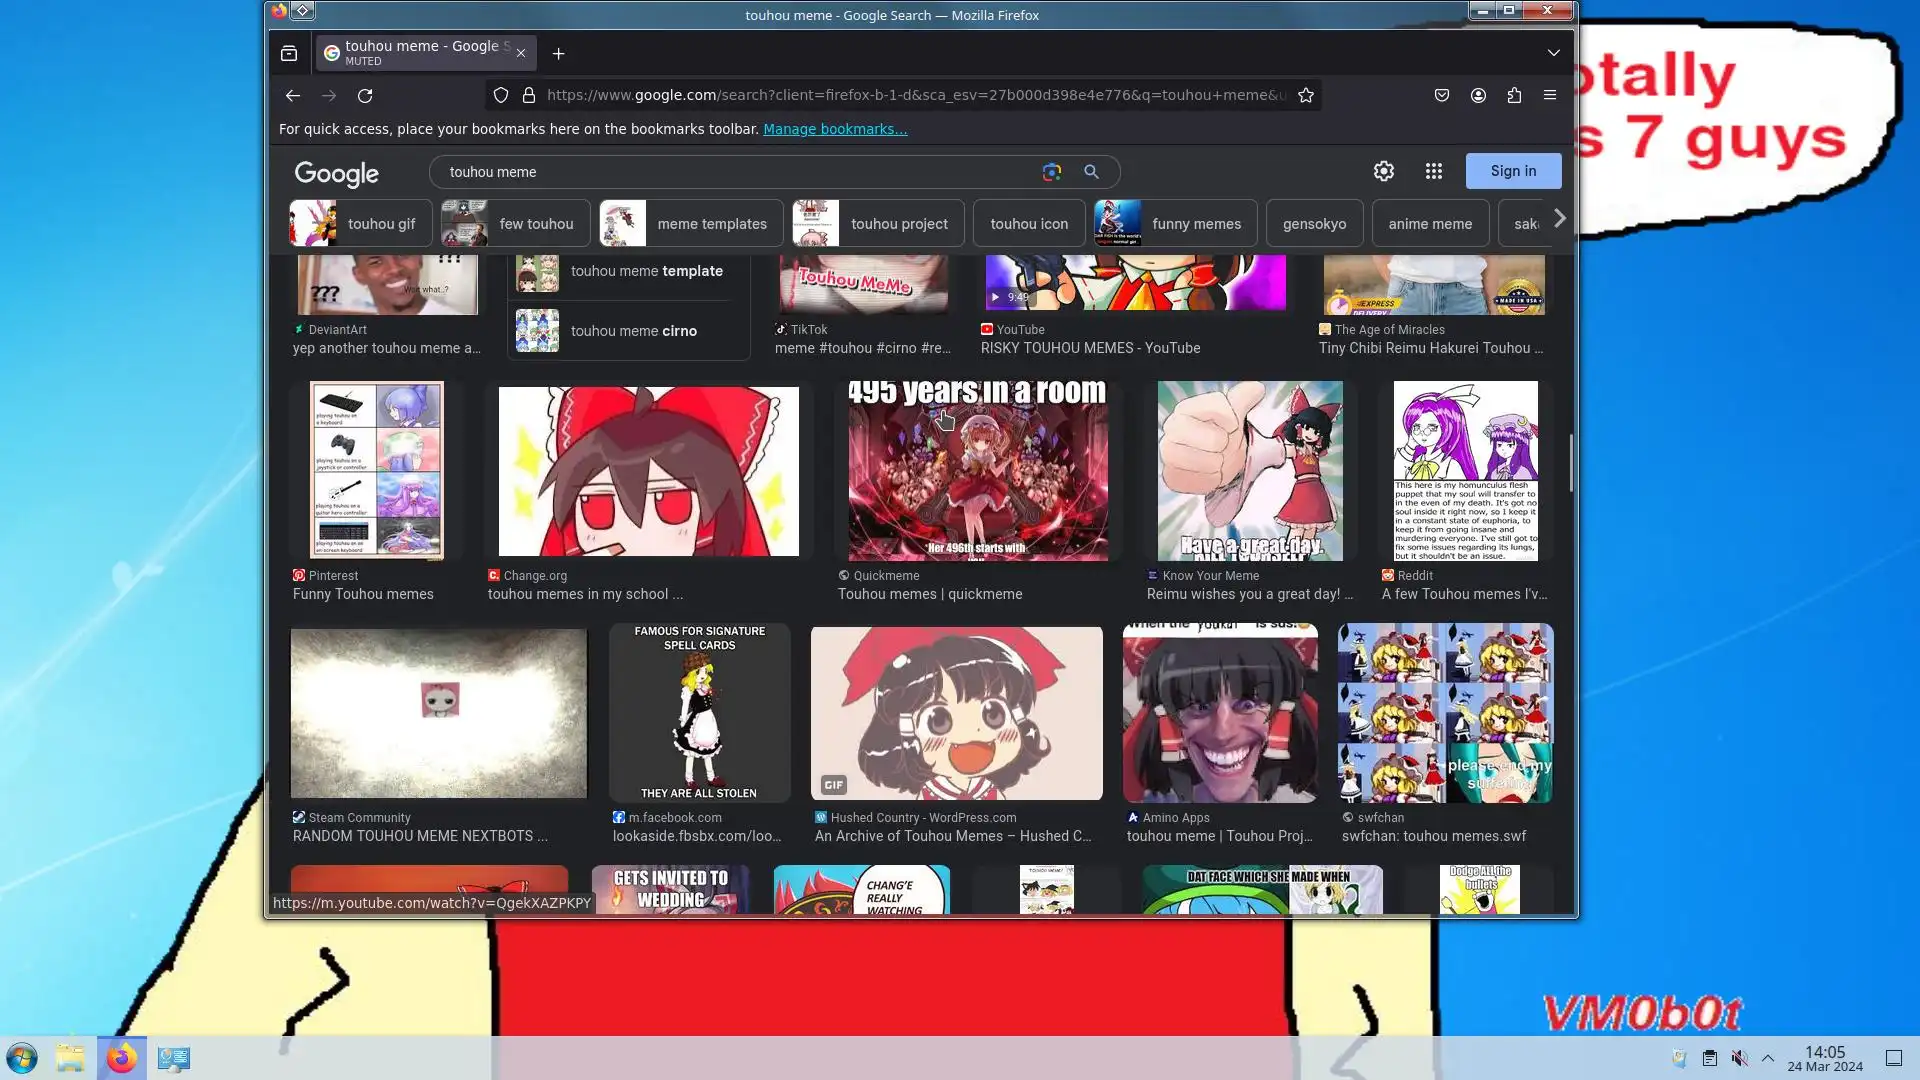Toggle the muted speaker tray icon
1920x1080 pixels.
click(1740, 1058)
